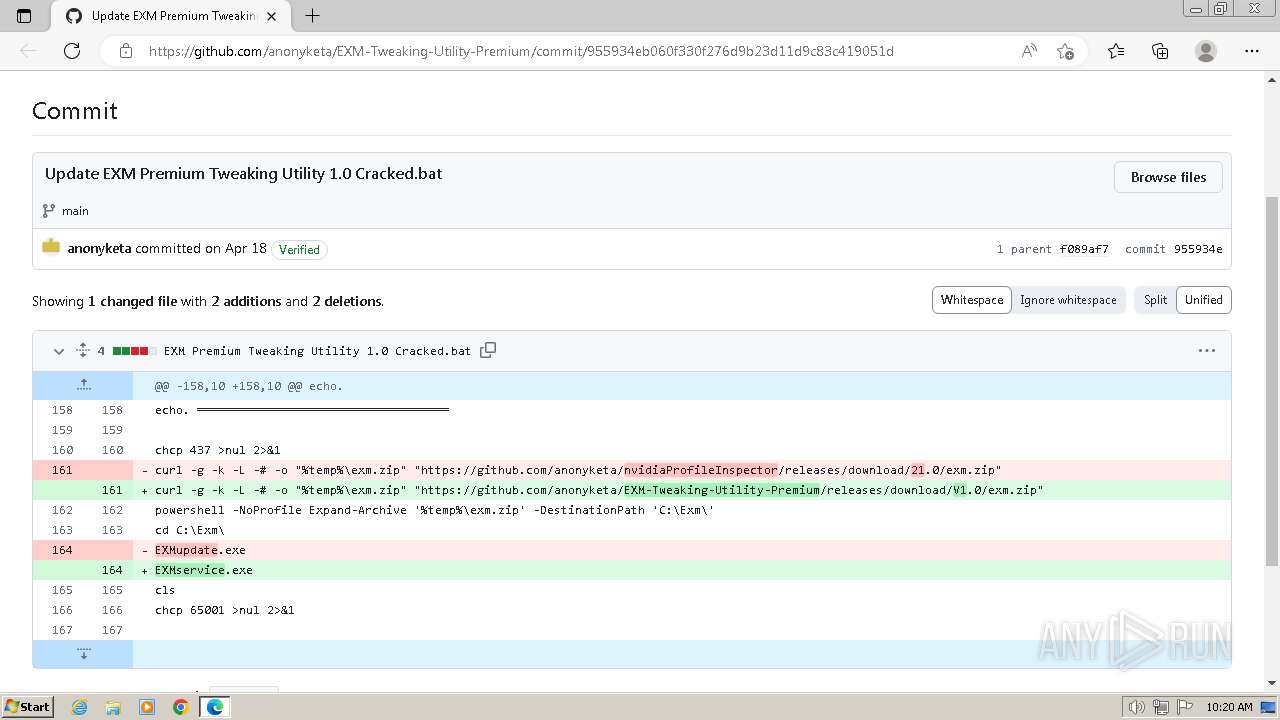This screenshot has width=1280, height=720.
Task: Open parent commit f089af7
Action: (x=1084, y=249)
